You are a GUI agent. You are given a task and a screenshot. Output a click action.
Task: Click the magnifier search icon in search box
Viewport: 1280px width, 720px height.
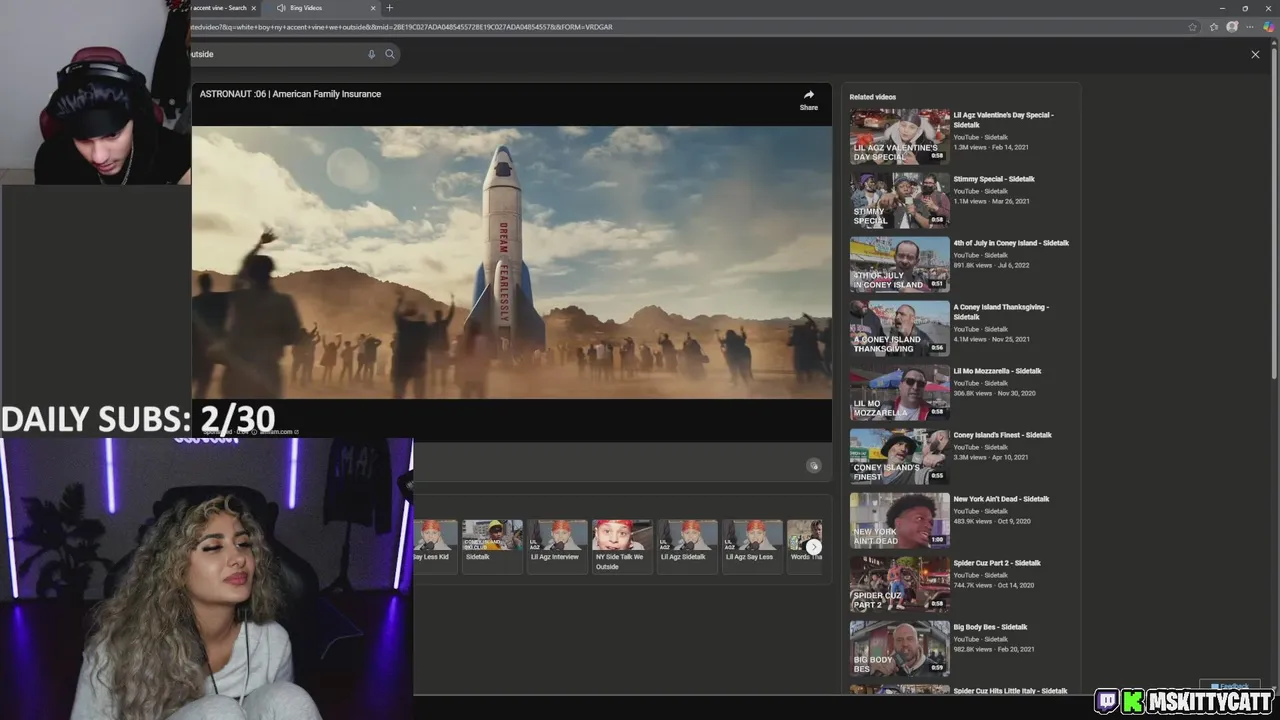tap(390, 54)
